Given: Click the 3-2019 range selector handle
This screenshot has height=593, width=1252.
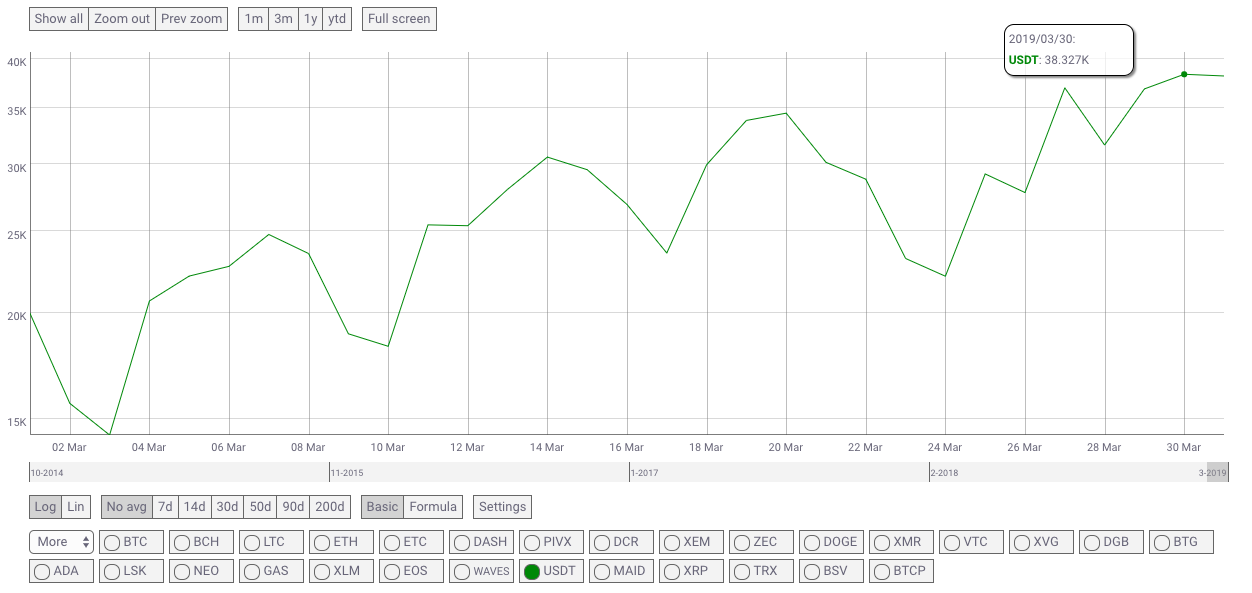Looking at the screenshot, I should pyautogui.click(x=1216, y=472).
